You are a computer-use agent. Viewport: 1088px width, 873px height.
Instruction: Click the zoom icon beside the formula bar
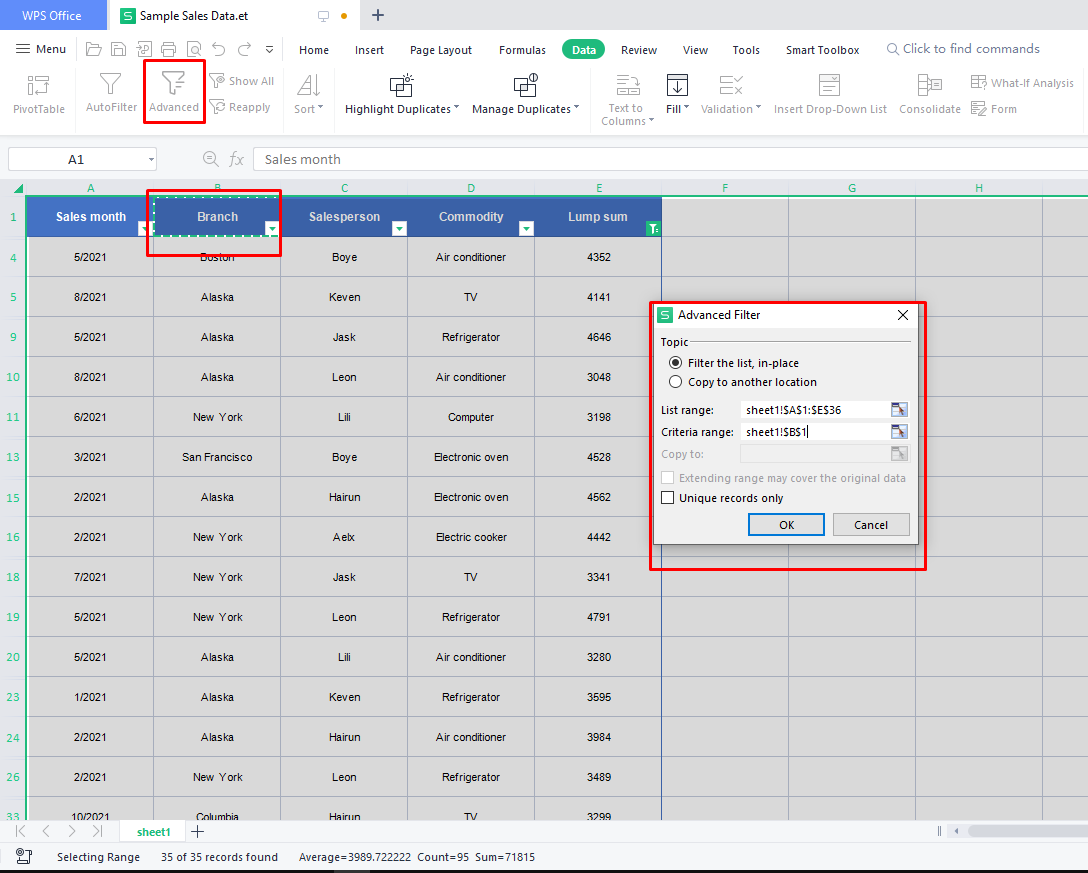tap(210, 159)
